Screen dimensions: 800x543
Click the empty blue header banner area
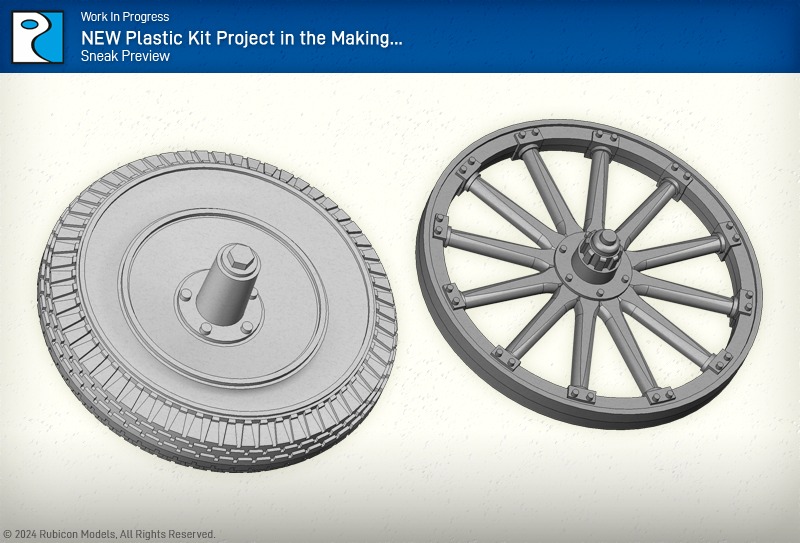click(600, 37)
